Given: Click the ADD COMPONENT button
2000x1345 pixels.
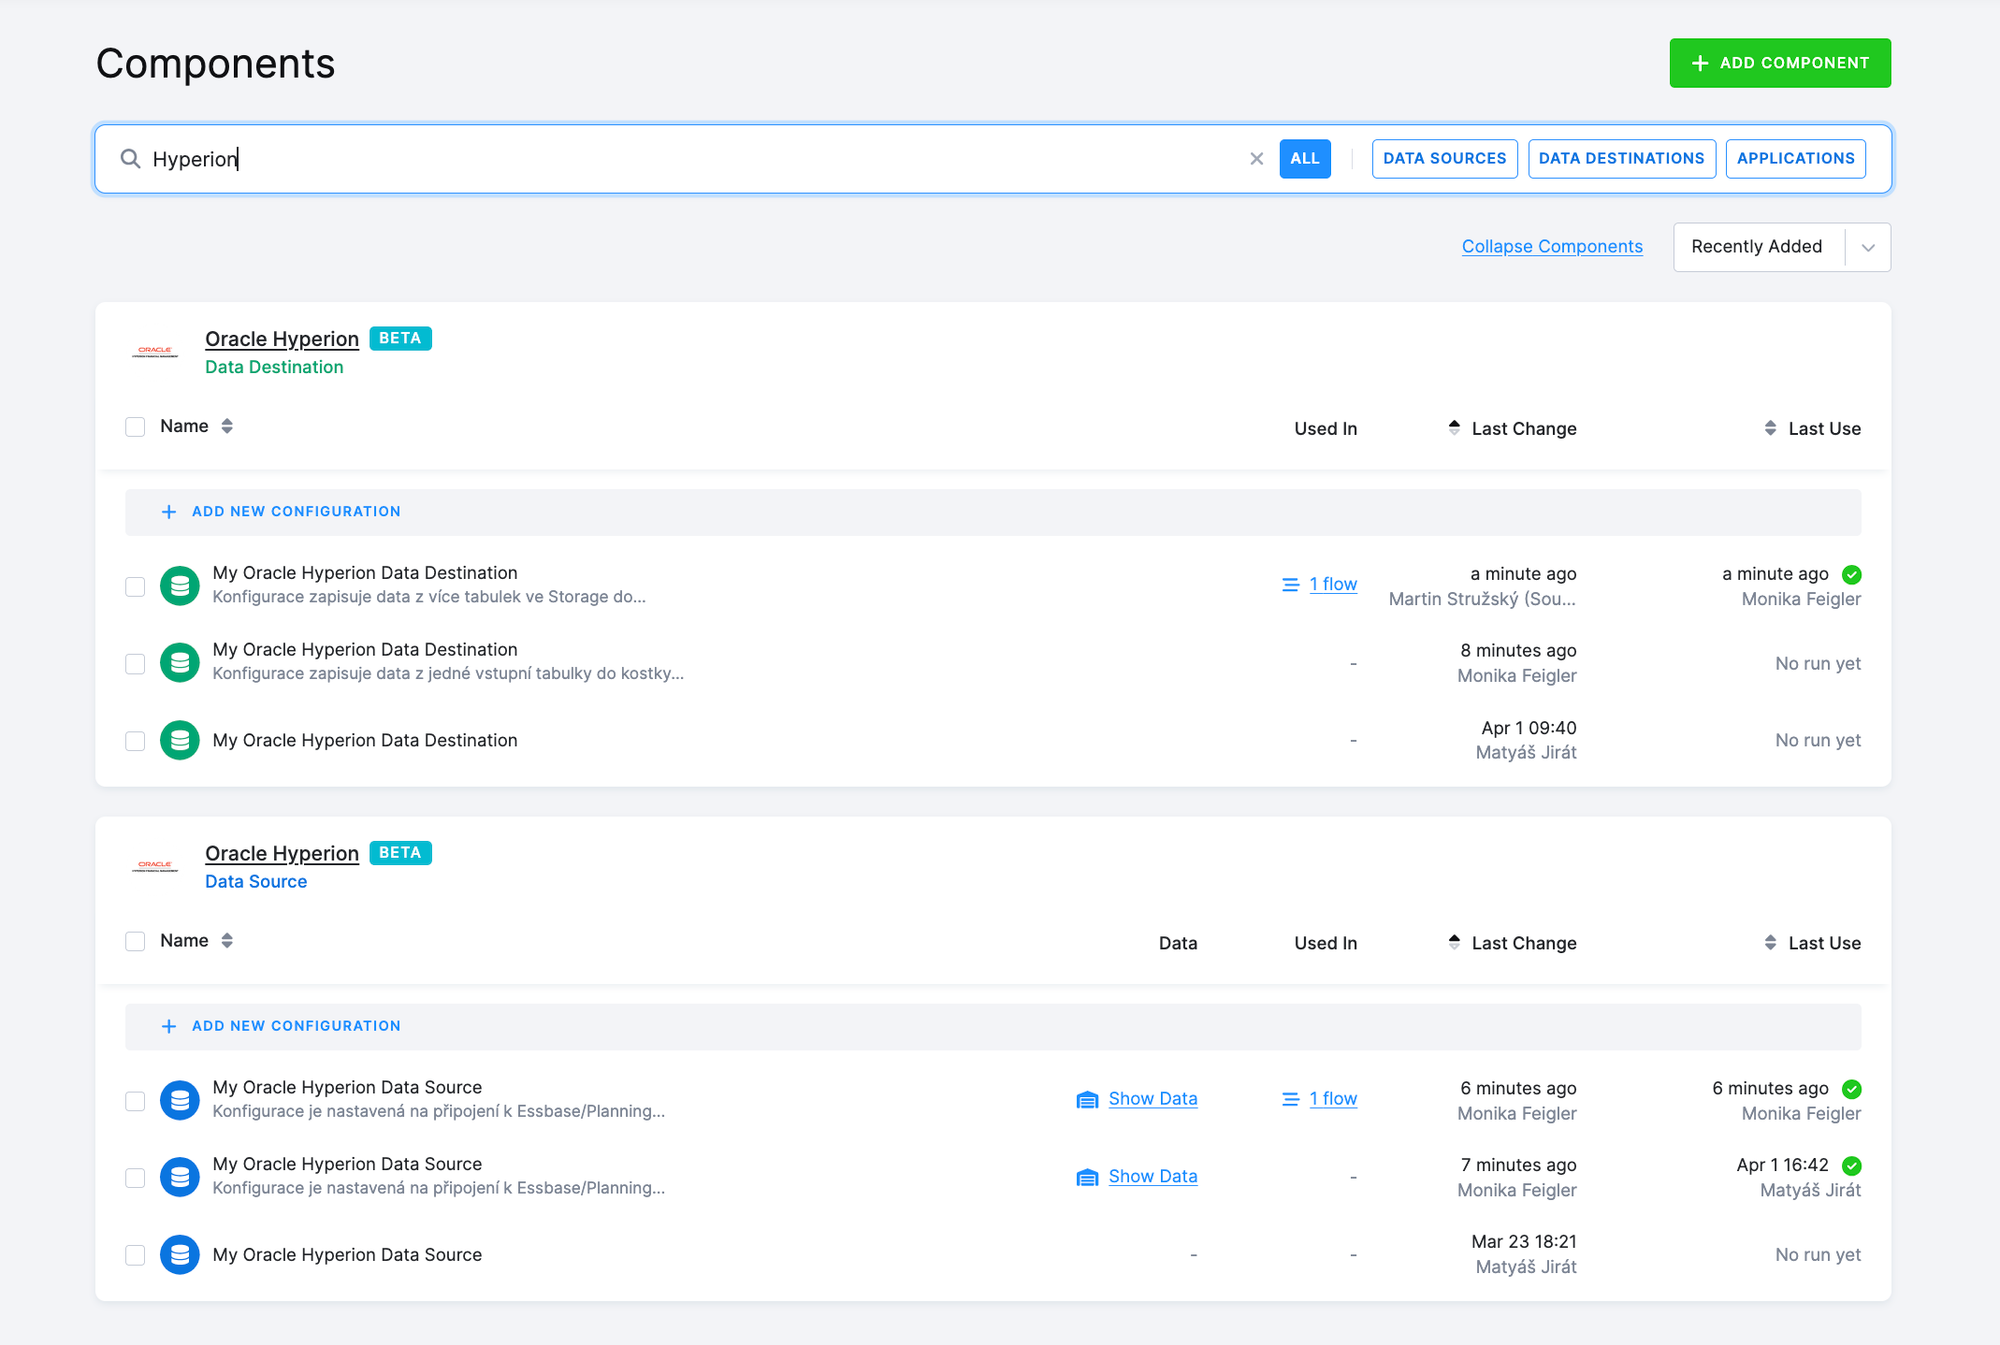Looking at the screenshot, I should pyautogui.click(x=1780, y=62).
